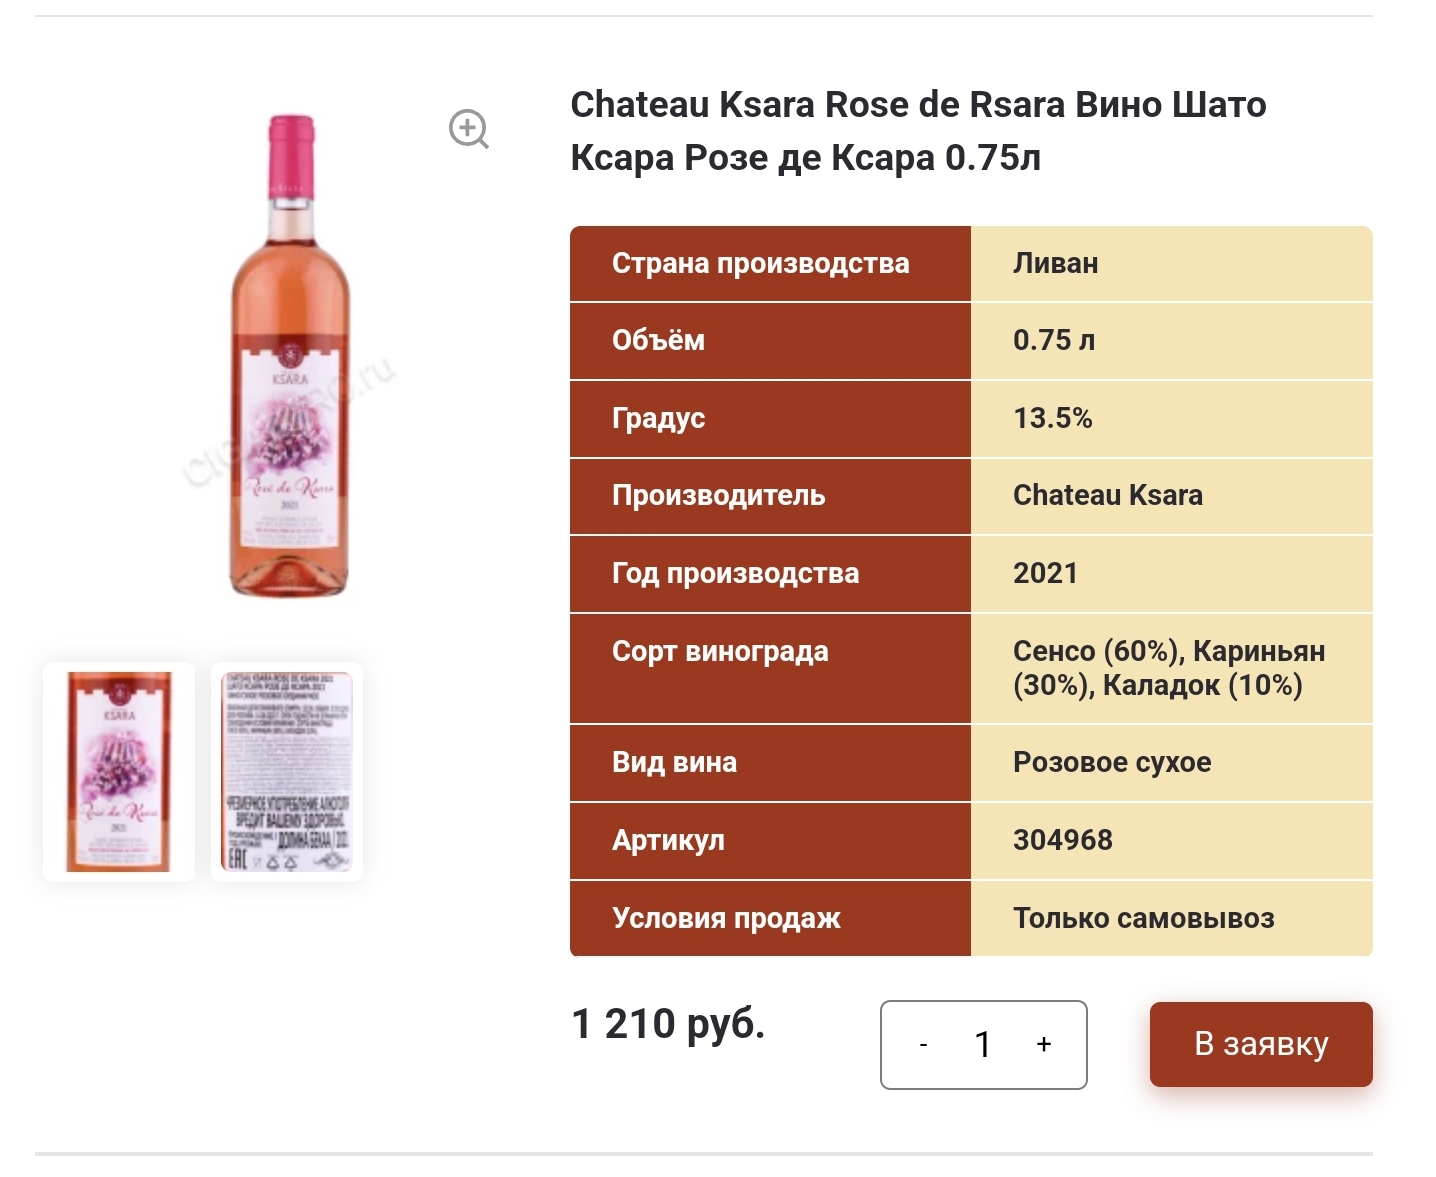Click the "Chateau Ksara" producer value
The image size is (1436, 1177).
(1107, 495)
